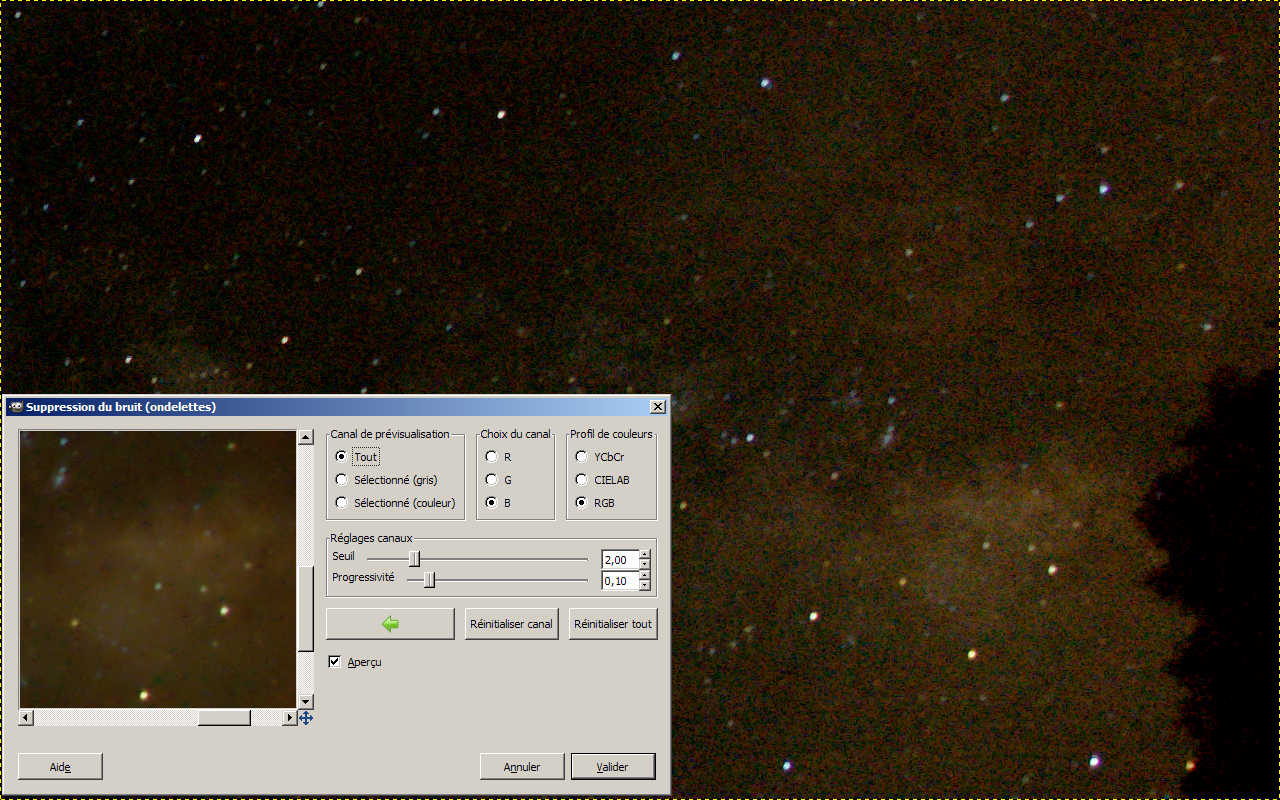The width and height of the screenshot is (1280, 800).
Task: Click the Seuil slider handle
Action: click(x=414, y=559)
